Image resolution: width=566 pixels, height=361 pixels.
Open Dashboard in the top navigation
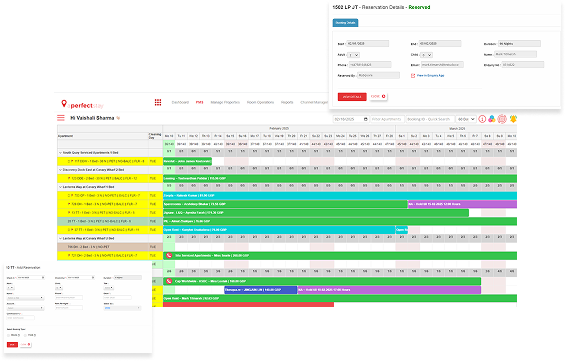tap(180, 102)
